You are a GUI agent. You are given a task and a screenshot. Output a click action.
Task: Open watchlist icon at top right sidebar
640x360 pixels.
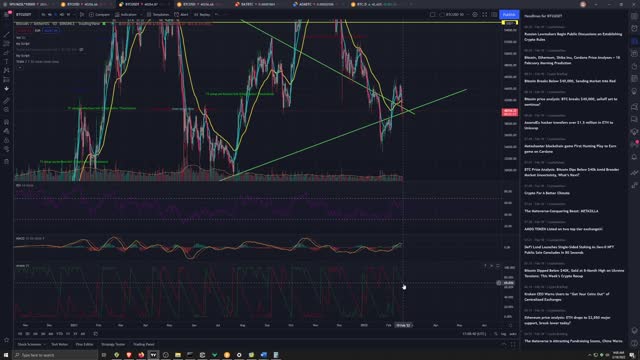point(634,16)
